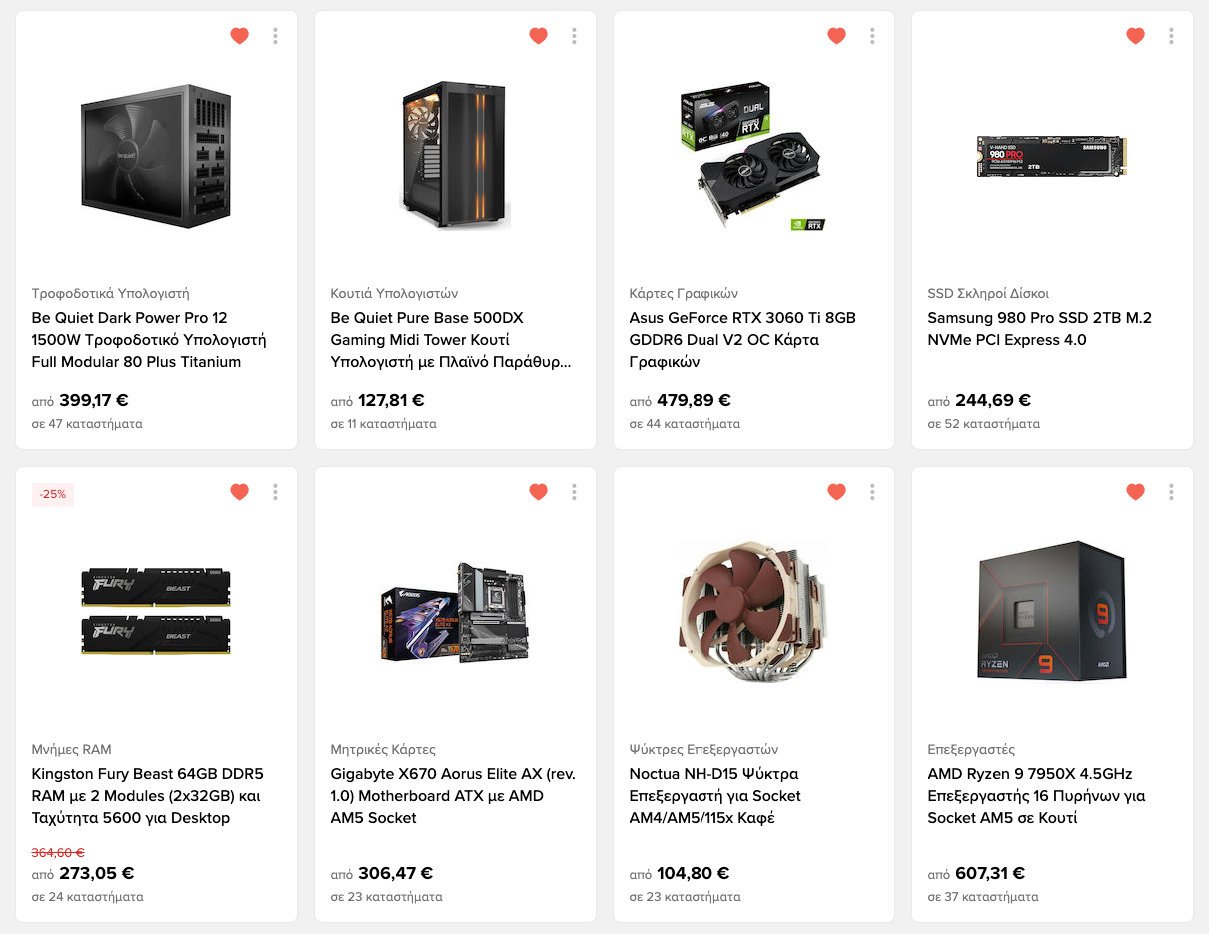Open three-dot menu on Dark Power Pro 12 card
The image size is (1209, 934).
coord(275,36)
